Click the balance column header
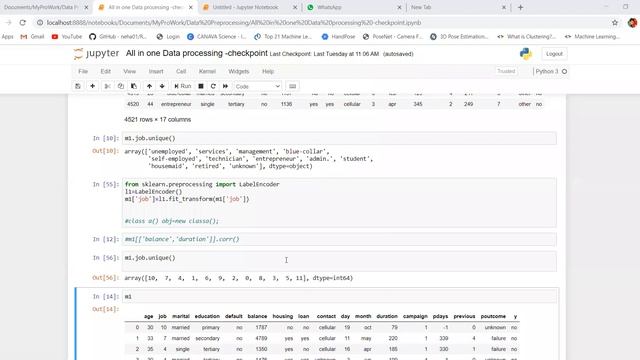Image resolution: width=640 pixels, height=360 pixels. [x=257, y=316]
